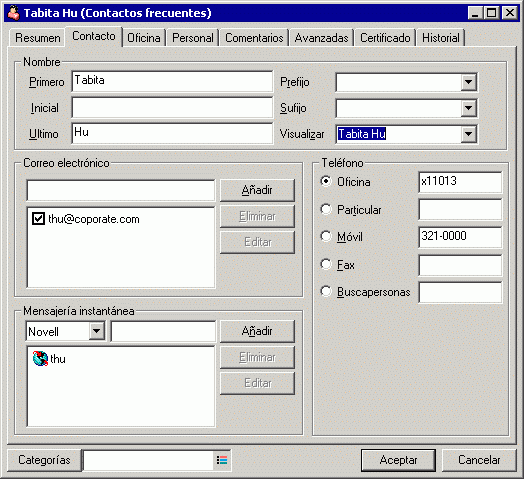Click the Visualizar field showing Tabita Hu

tap(399, 134)
